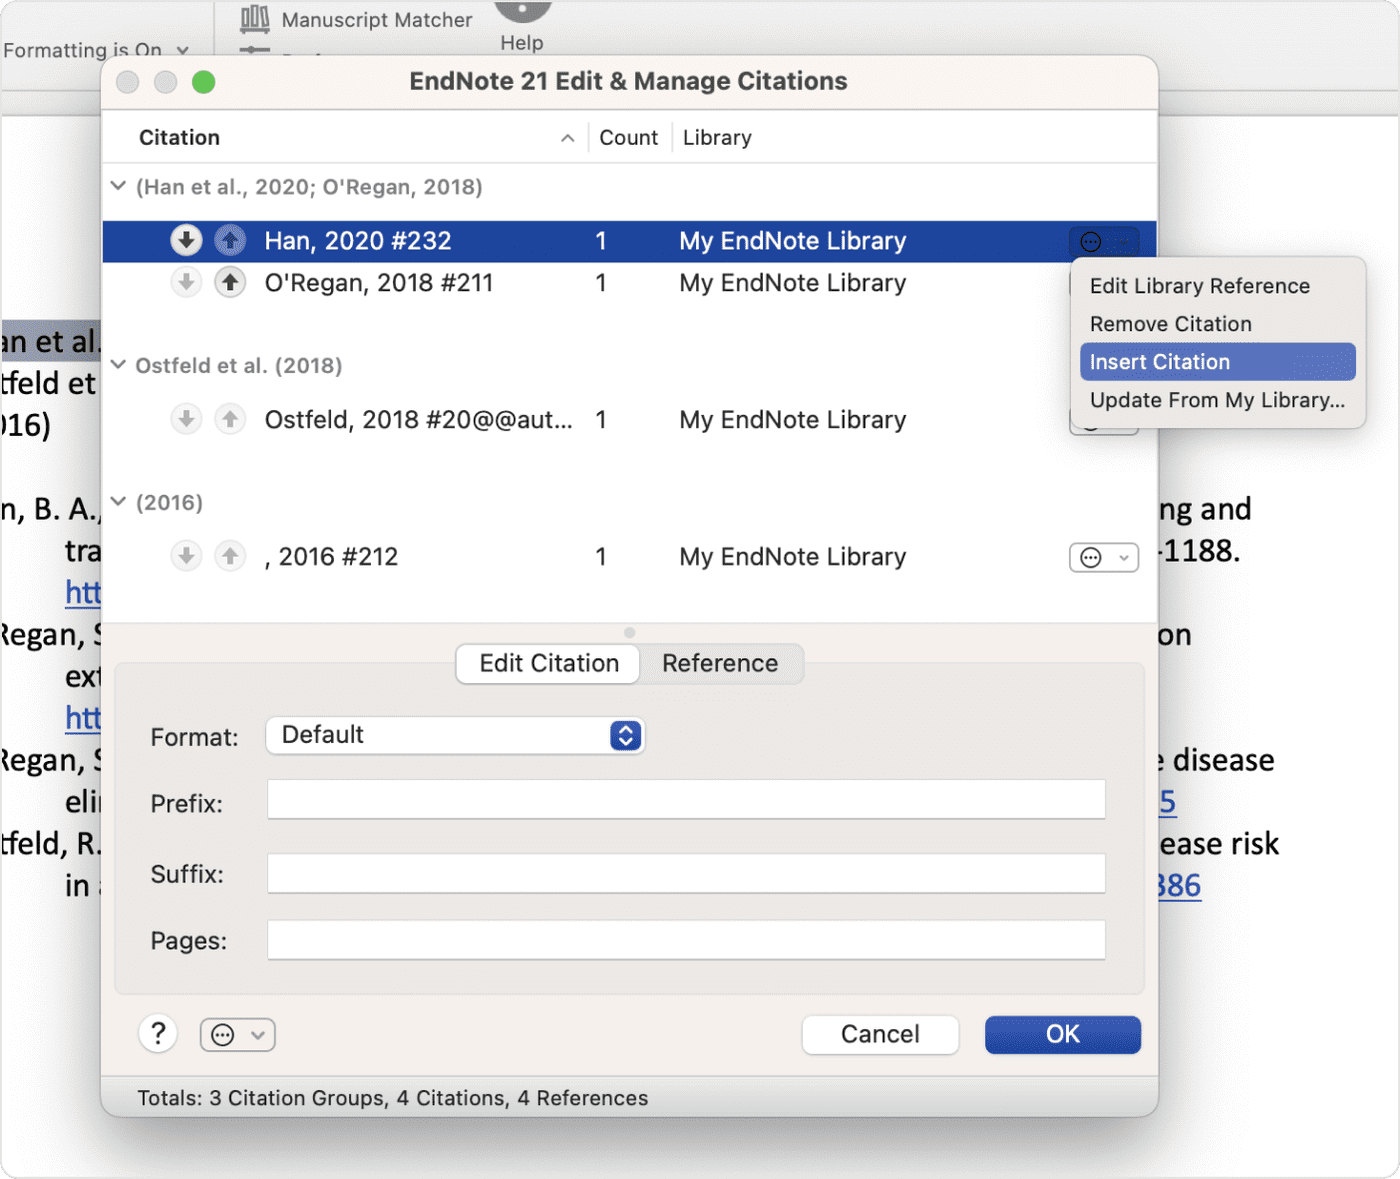
Task: Move O'Regan, 2018 #211 citation up
Action: [230, 282]
